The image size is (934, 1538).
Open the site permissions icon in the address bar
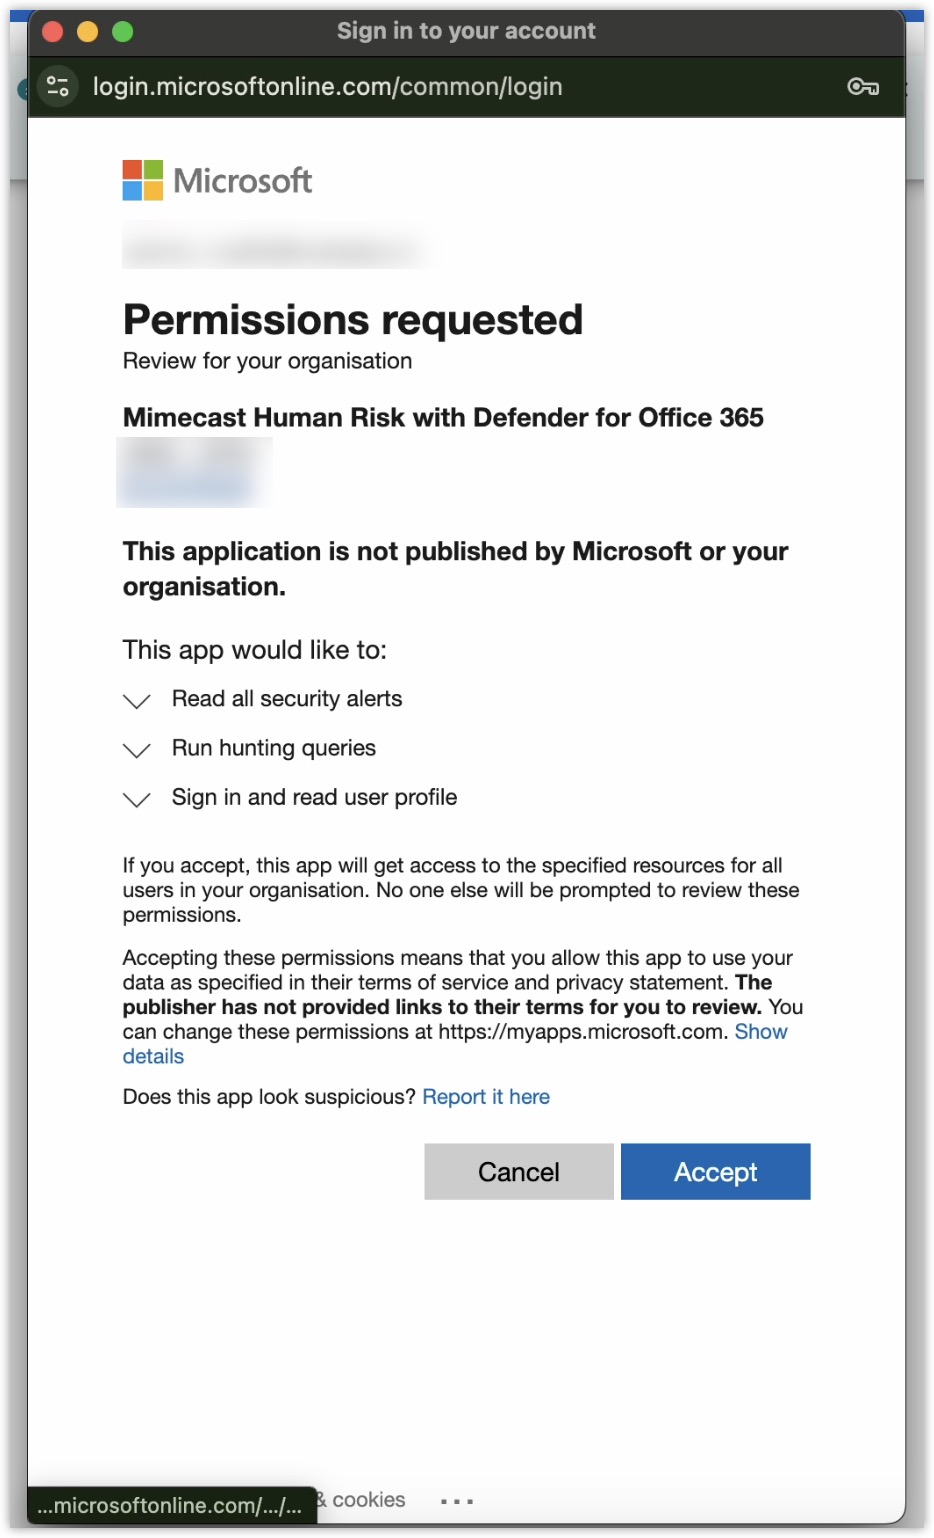(57, 86)
